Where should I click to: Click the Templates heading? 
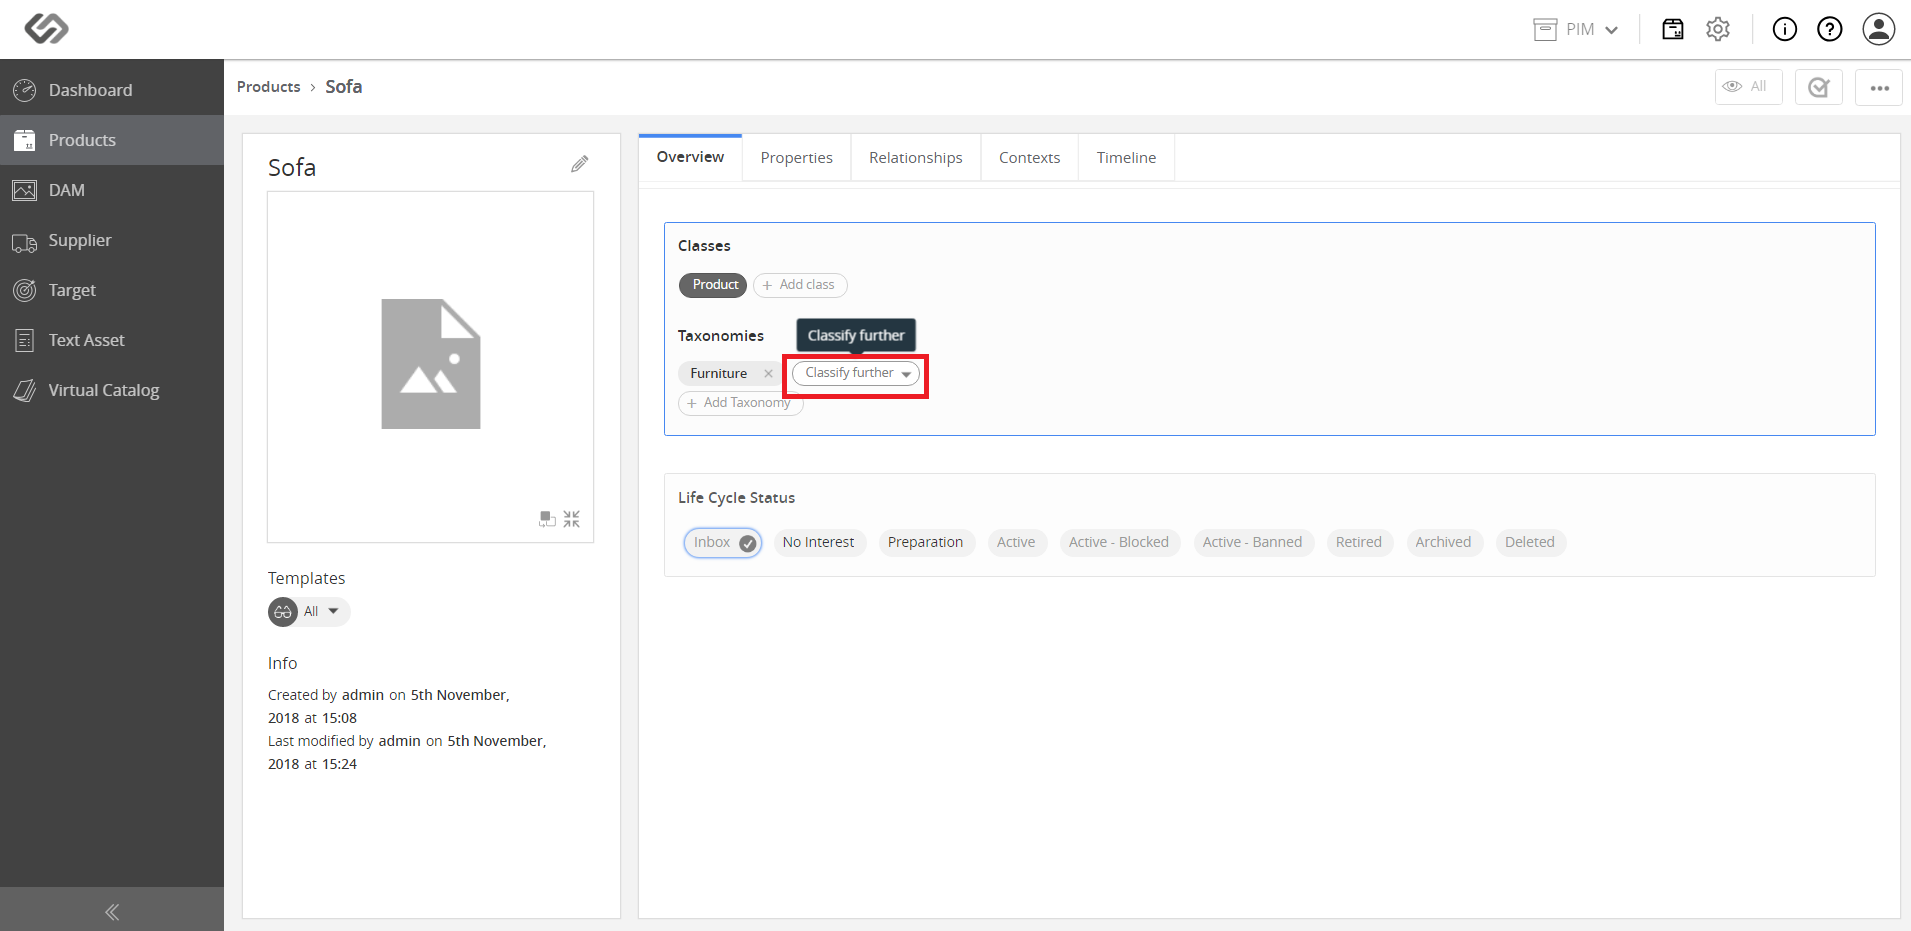pyautogui.click(x=306, y=578)
